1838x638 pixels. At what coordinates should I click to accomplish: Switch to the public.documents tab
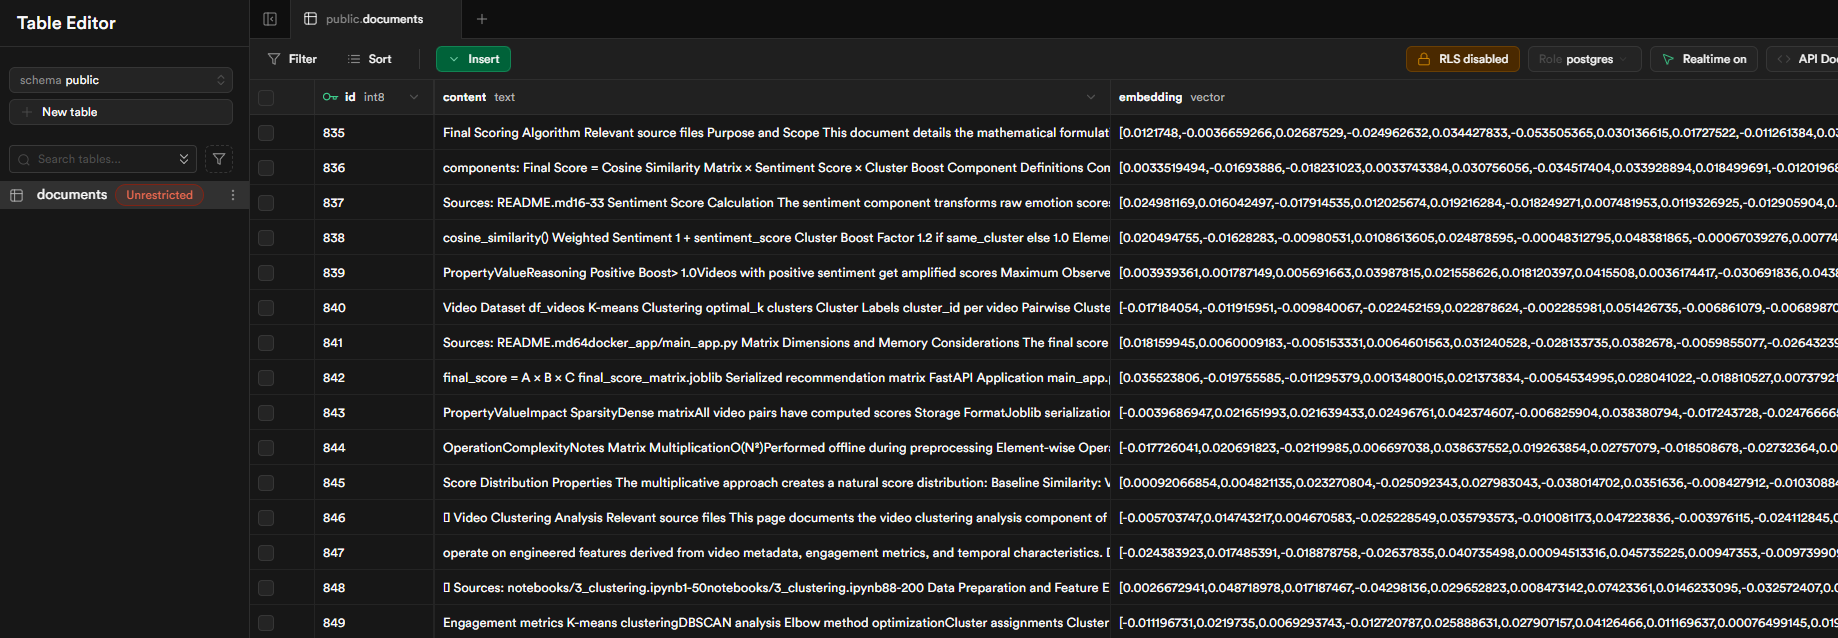(374, 19)
